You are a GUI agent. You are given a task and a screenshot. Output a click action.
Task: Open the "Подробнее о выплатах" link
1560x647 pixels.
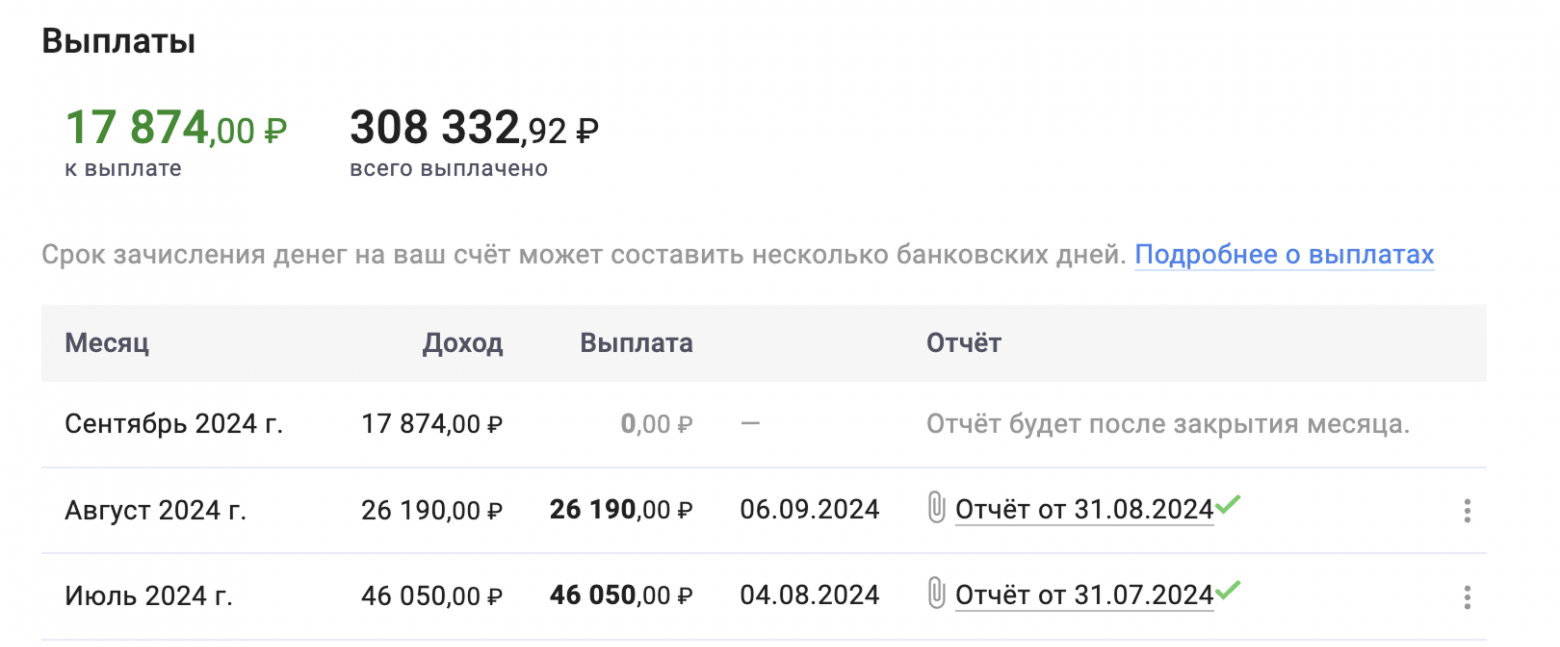(1284, 255)
